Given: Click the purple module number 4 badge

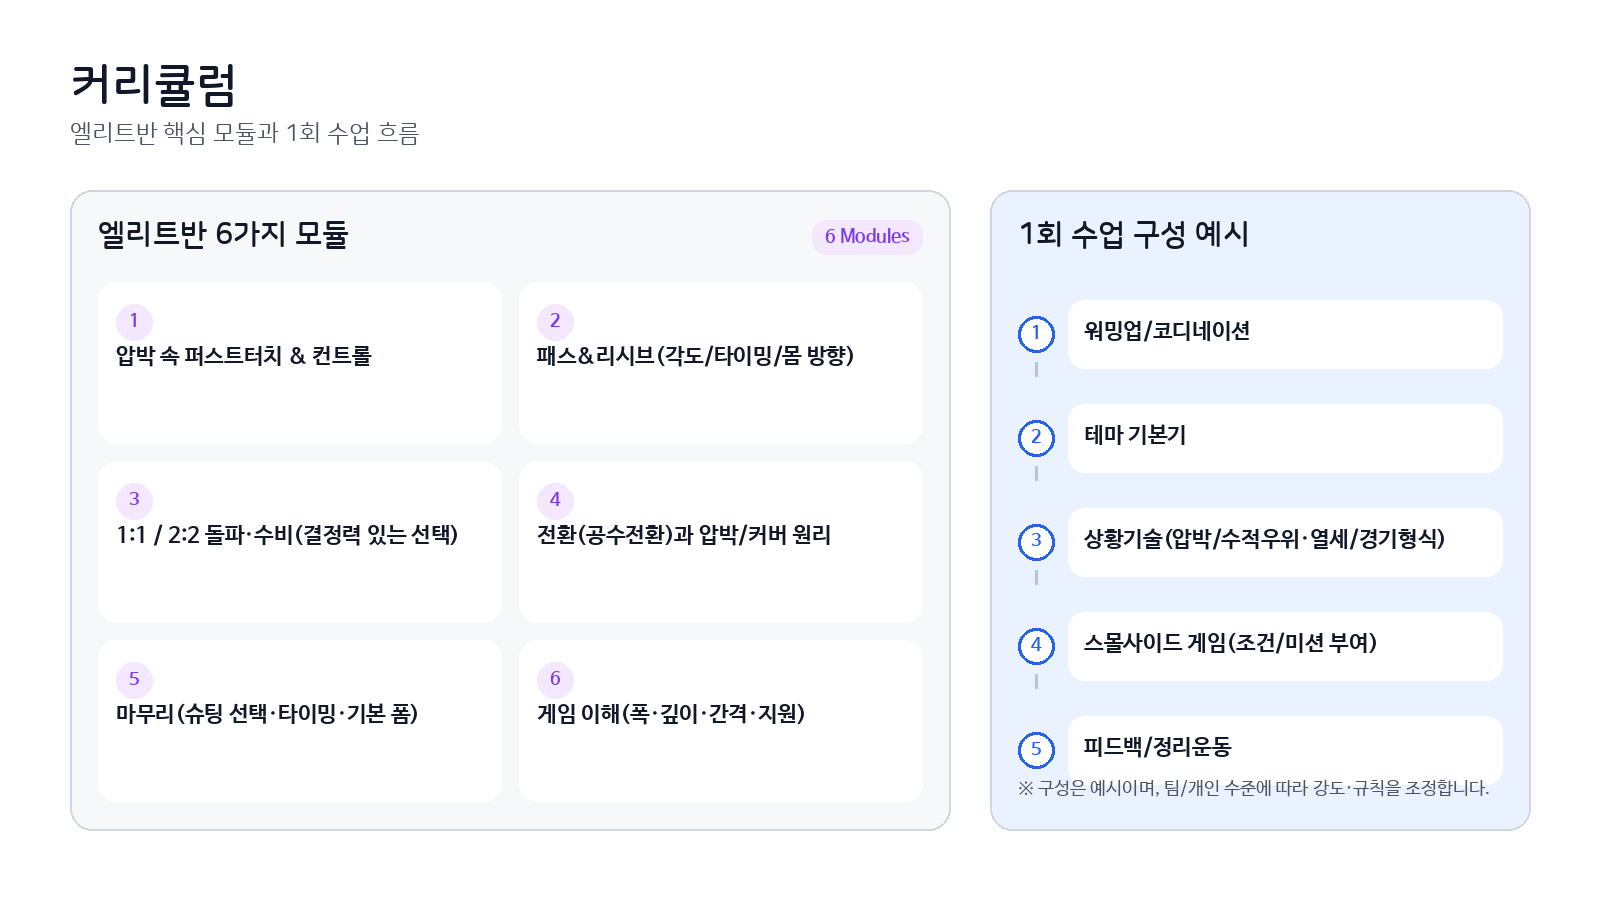Looking at the screenshot, I should pyautogui.click(x=555, y=500).
